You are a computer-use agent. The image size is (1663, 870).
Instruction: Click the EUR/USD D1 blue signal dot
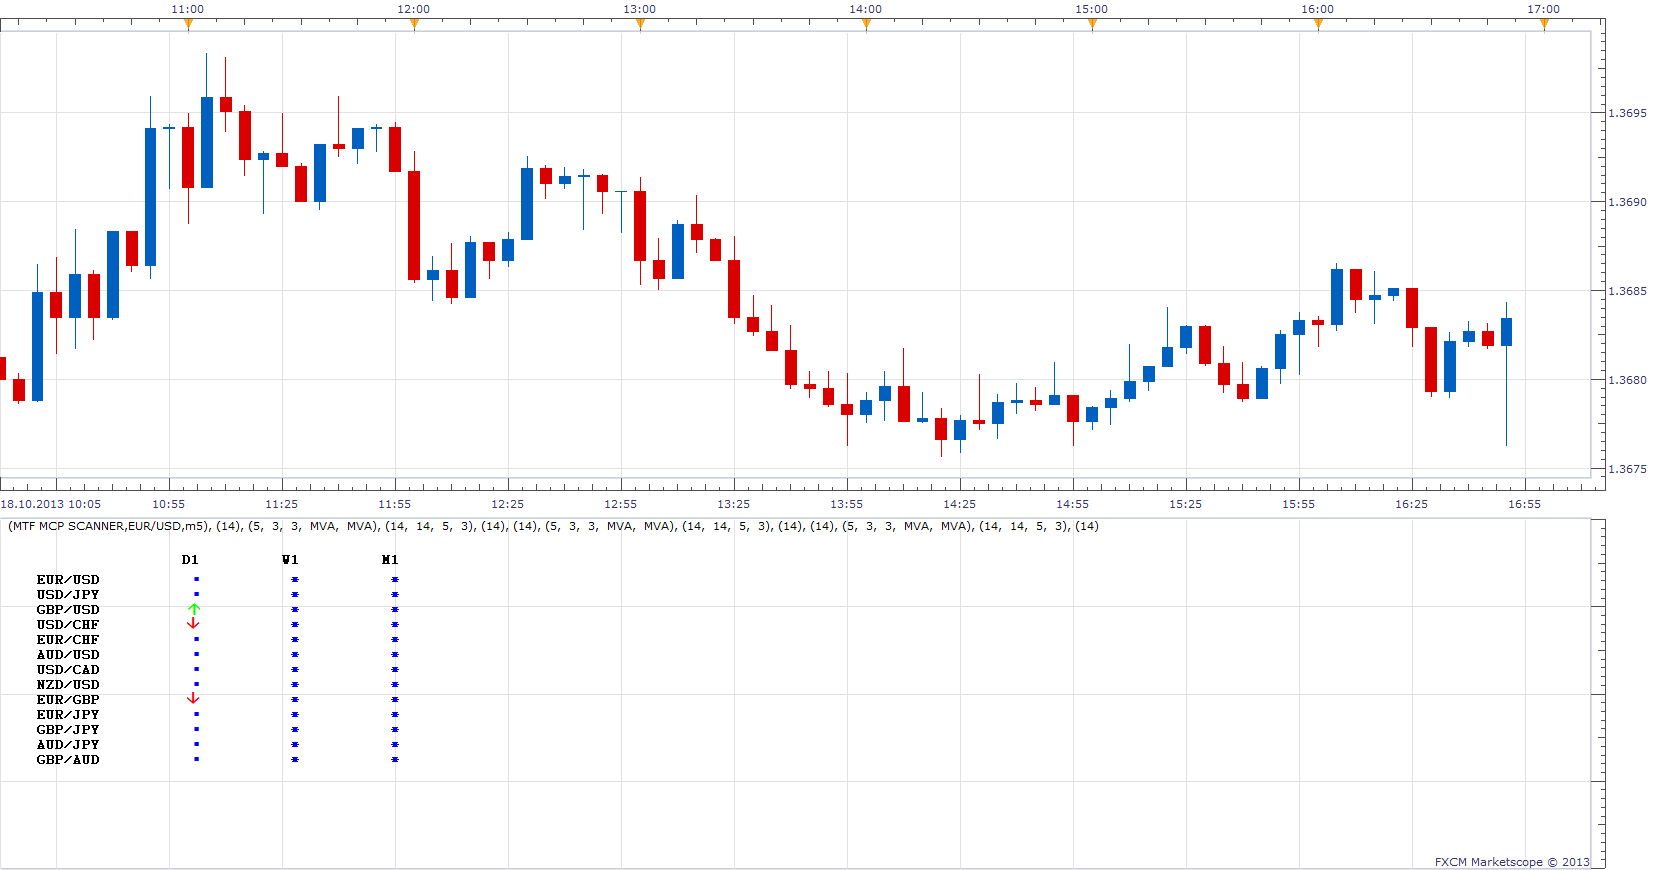click(196, 579)
